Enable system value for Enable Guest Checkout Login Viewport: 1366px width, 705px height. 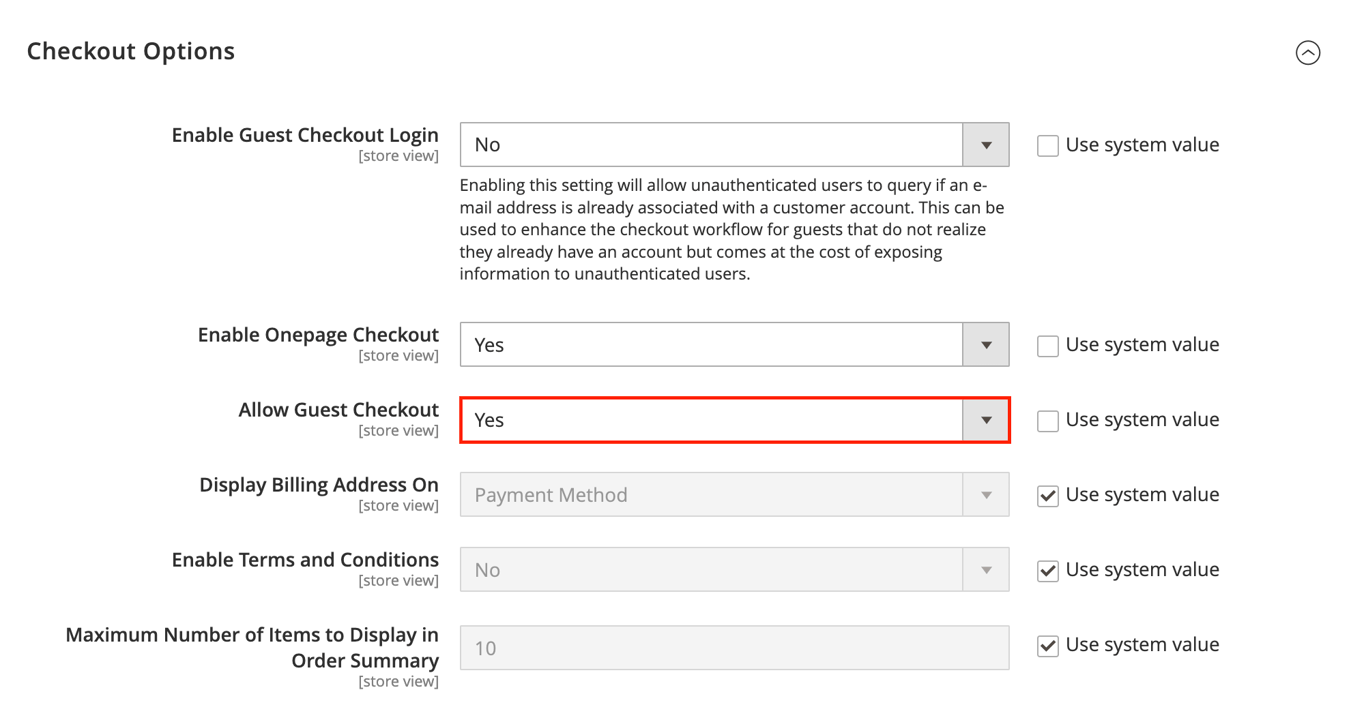point(1047,144)
